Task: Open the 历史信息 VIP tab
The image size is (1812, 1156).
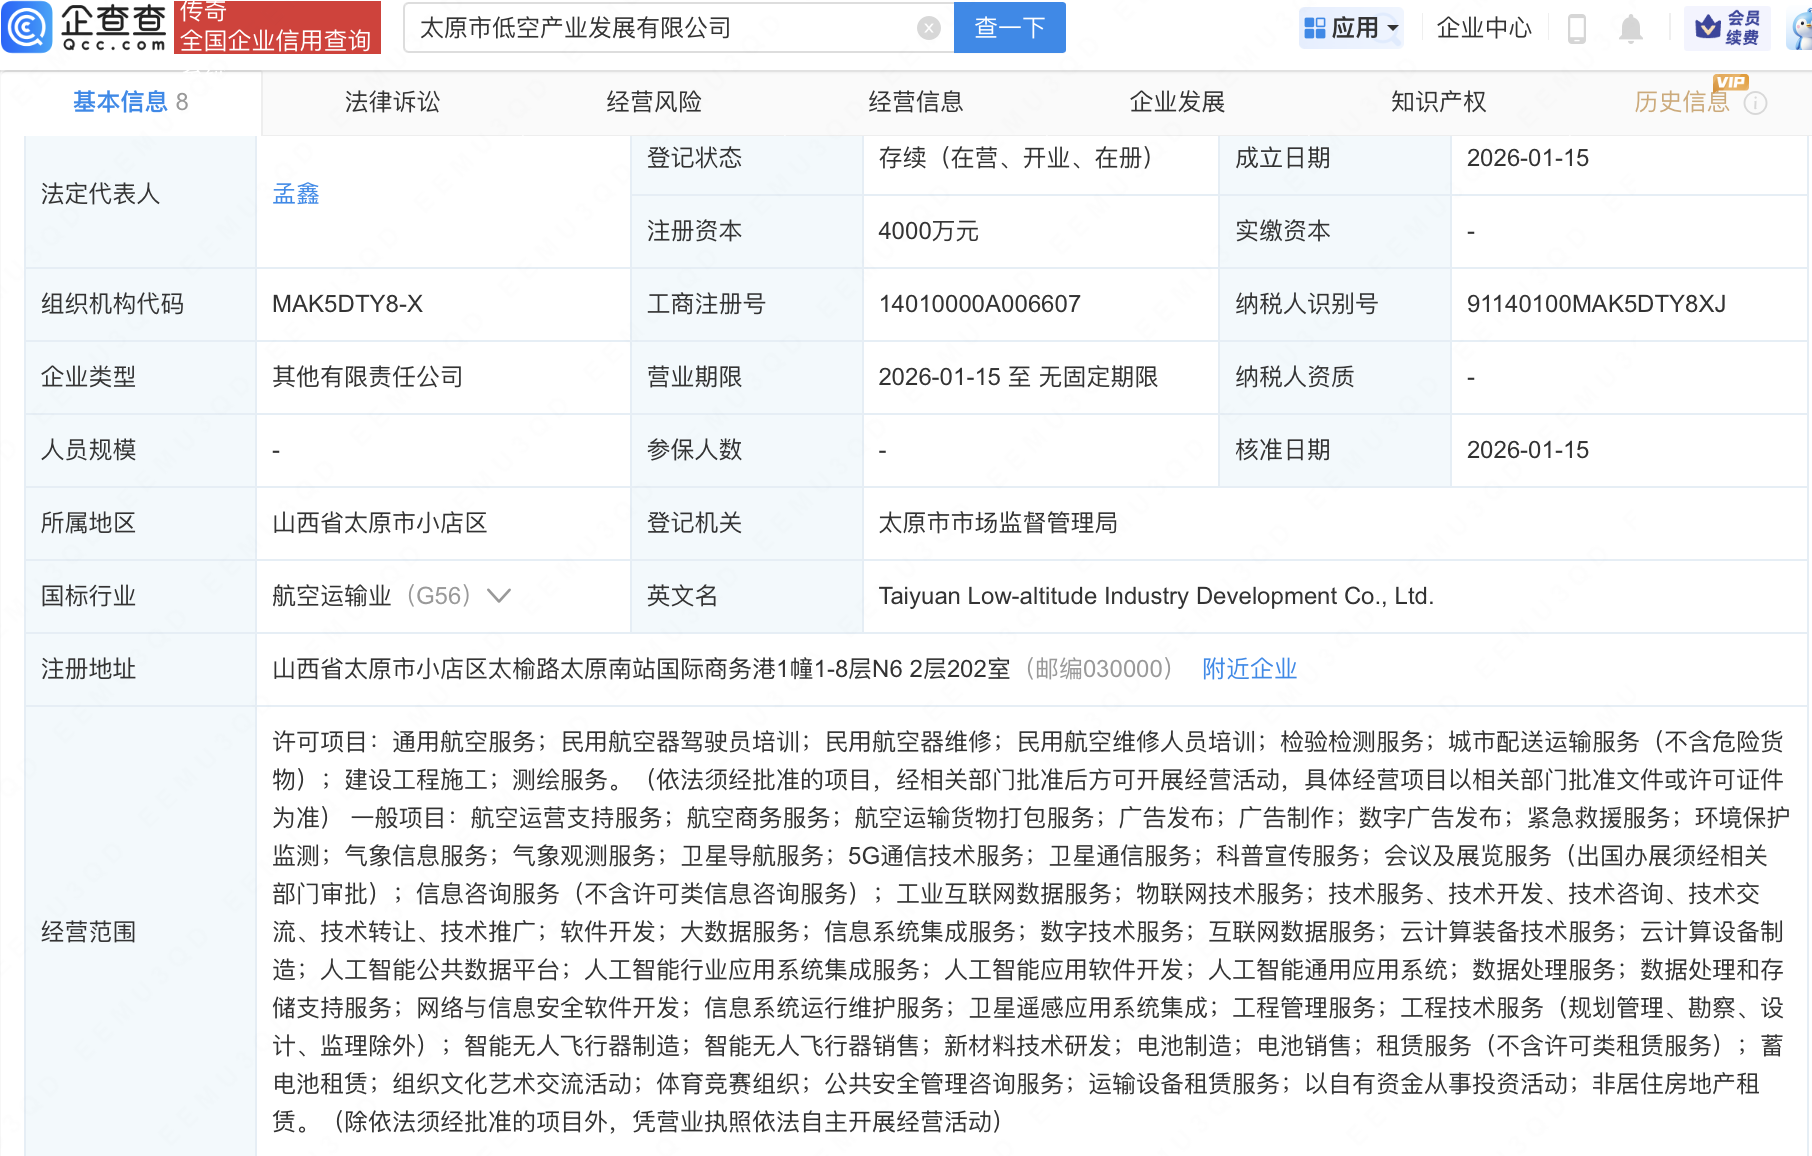Action: (1681, 102)
